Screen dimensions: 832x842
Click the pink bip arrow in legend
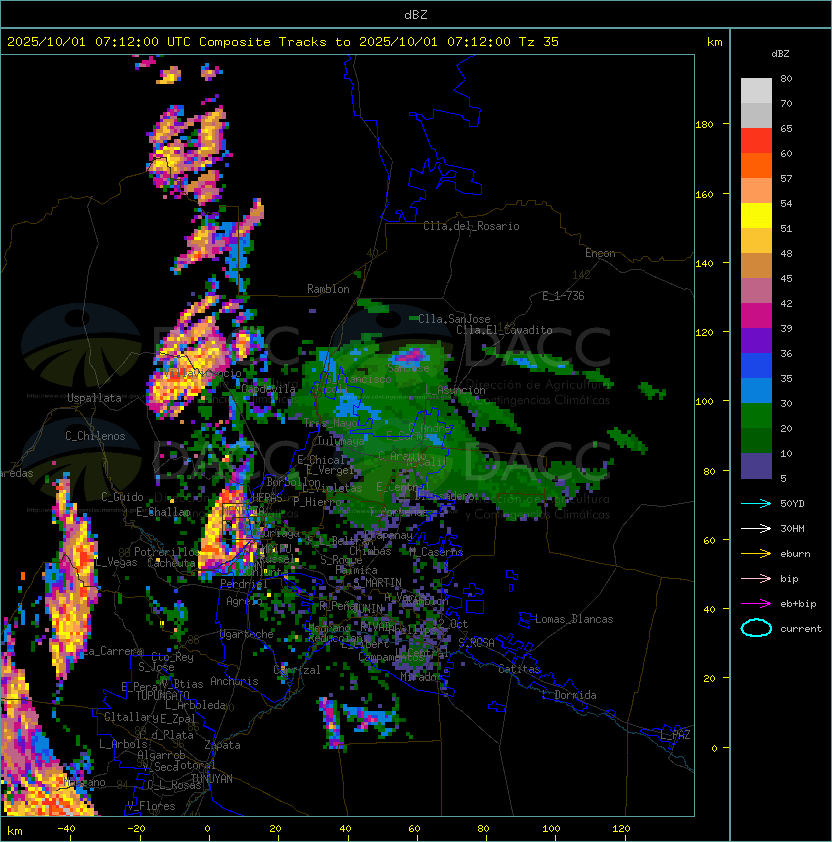[756, 579]
